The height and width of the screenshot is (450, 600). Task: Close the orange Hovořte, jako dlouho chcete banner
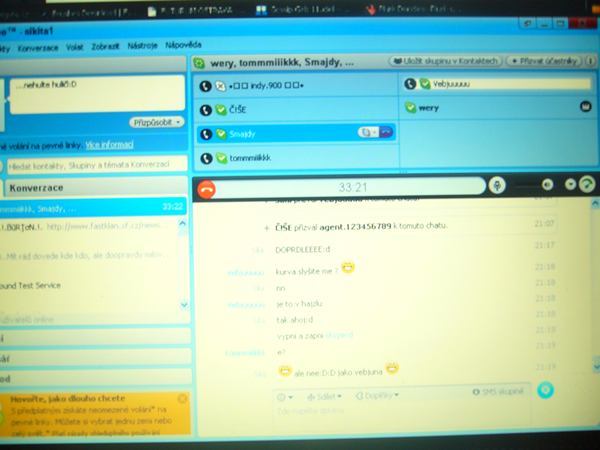click(183, 398)
